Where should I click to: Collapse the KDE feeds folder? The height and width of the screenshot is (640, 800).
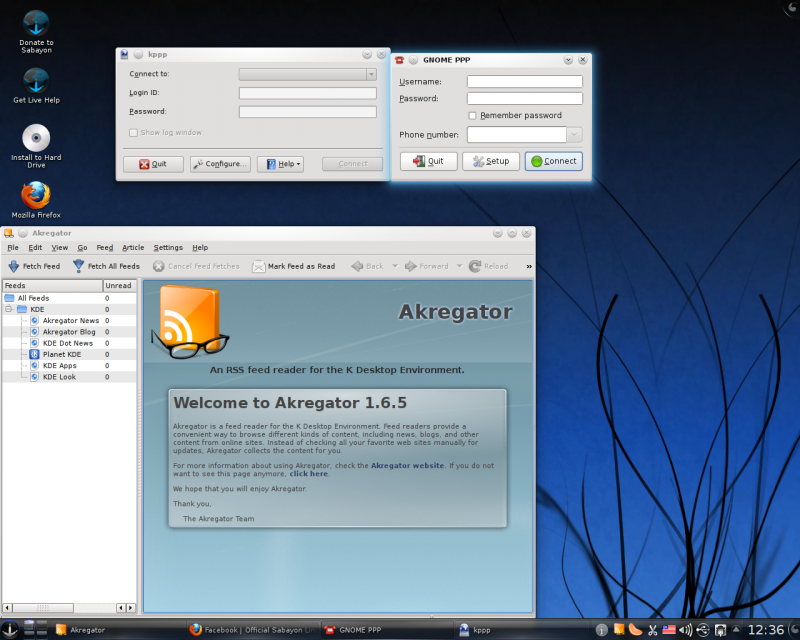9,309
